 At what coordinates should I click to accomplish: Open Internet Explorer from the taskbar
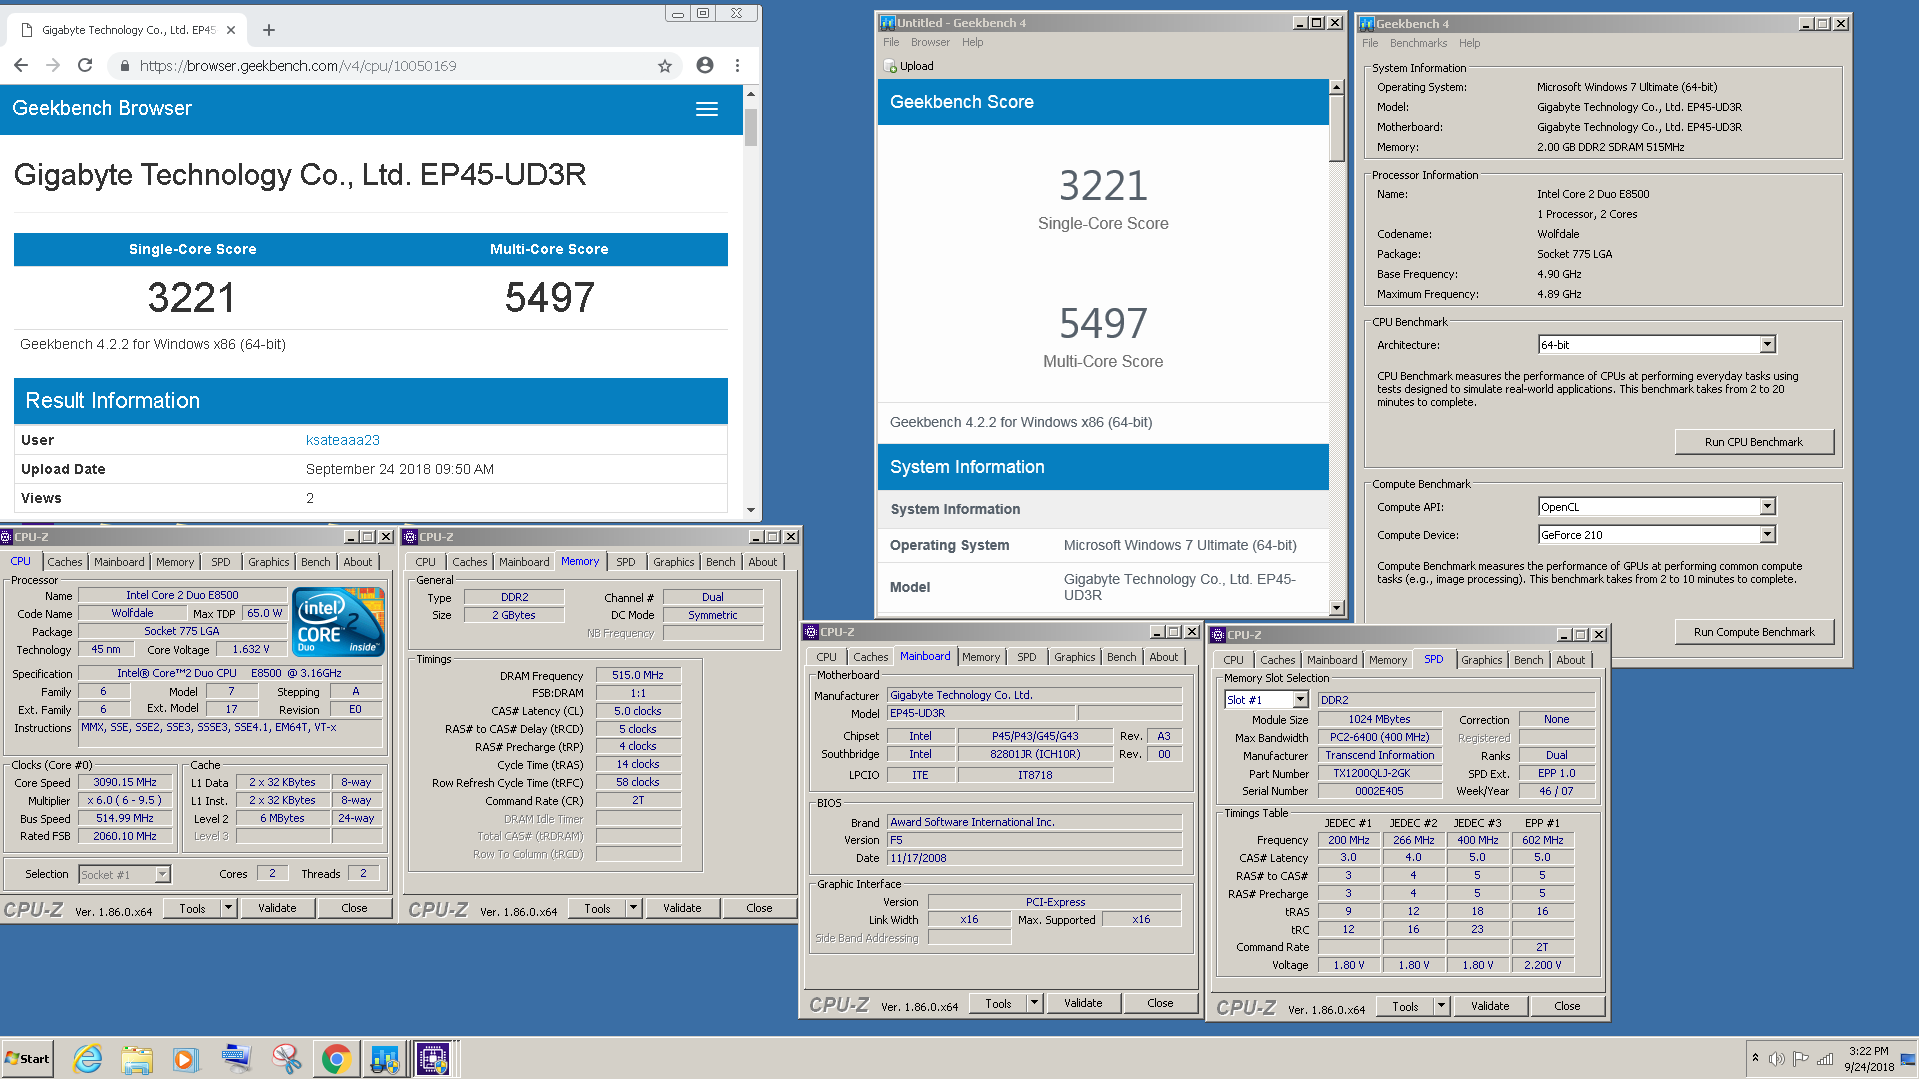coord(88,1059)
